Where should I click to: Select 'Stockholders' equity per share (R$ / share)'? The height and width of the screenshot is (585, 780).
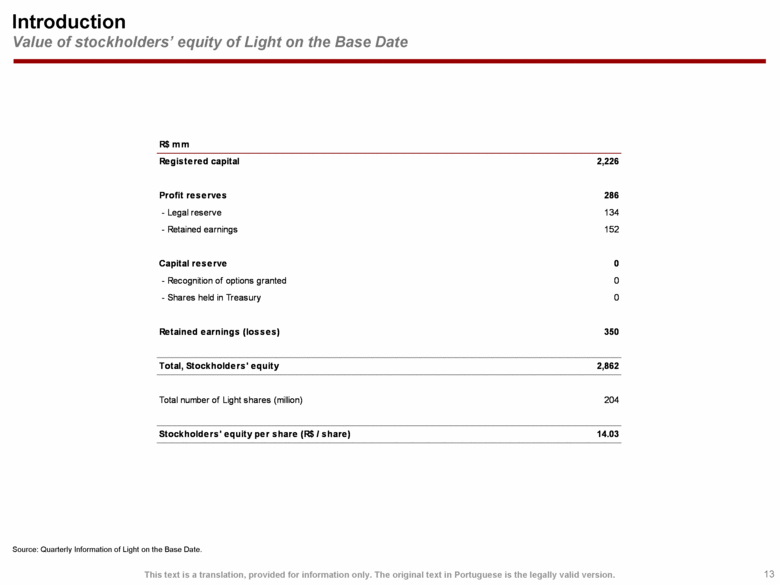pyautogui.click(x=255, y=434)
